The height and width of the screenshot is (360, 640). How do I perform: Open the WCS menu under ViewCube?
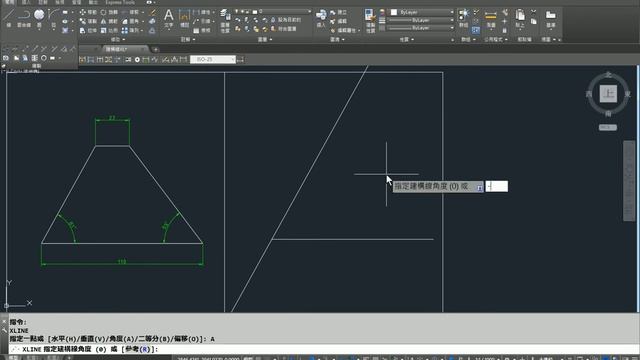(x=608, y=127)
